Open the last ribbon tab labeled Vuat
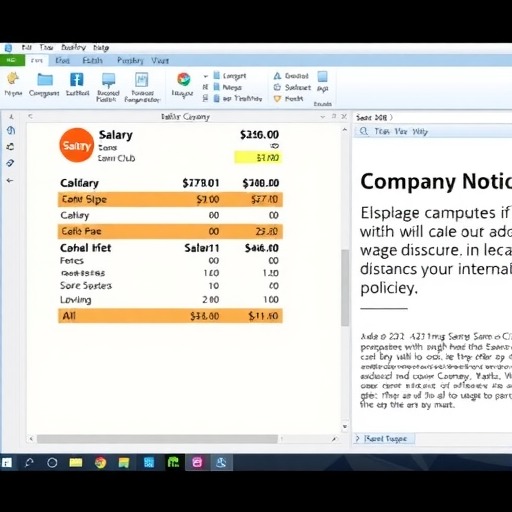512x512 pixels. click(x=160, y=61)
